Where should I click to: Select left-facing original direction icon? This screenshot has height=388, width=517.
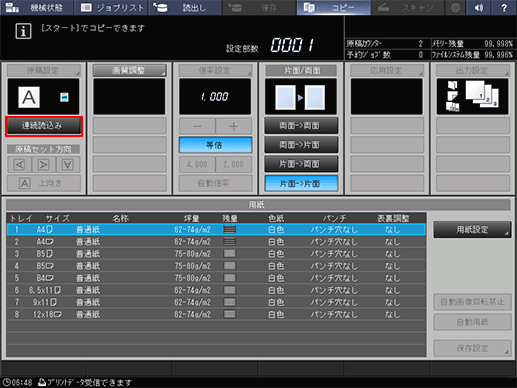coord(20,165)
